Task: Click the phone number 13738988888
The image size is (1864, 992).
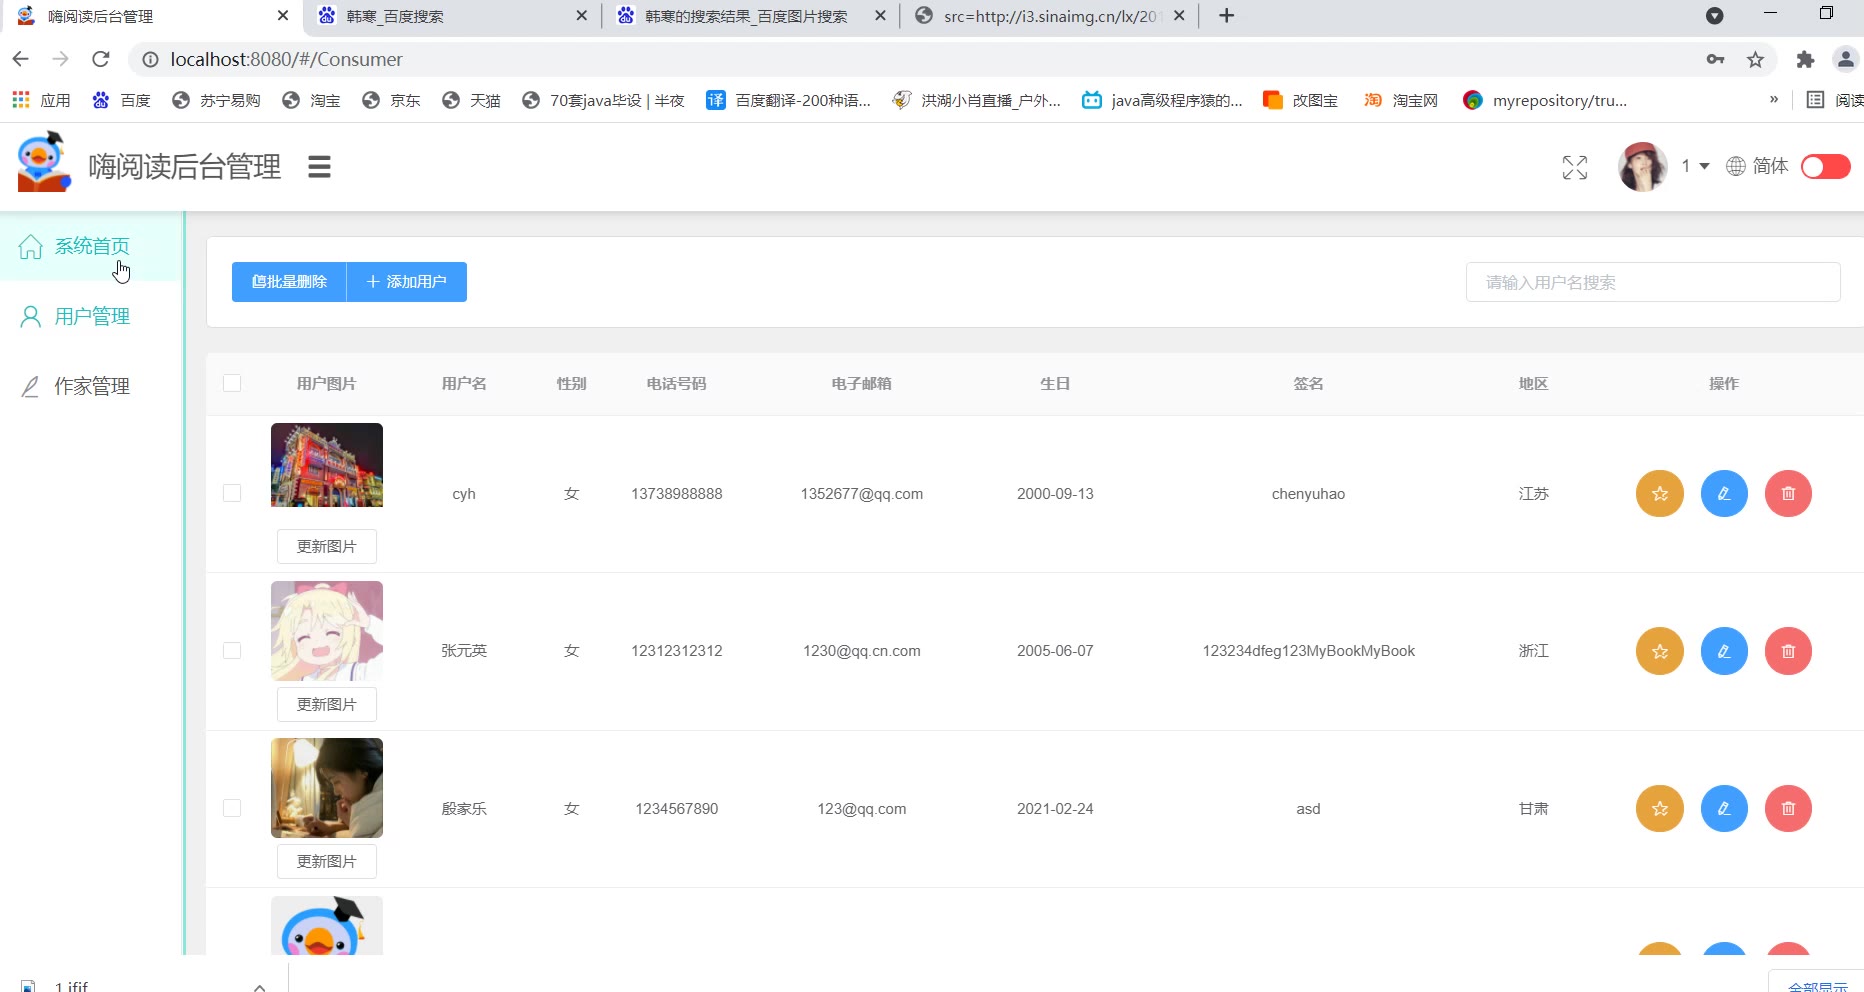Action: pyautogui.click(x=677, y=494)
